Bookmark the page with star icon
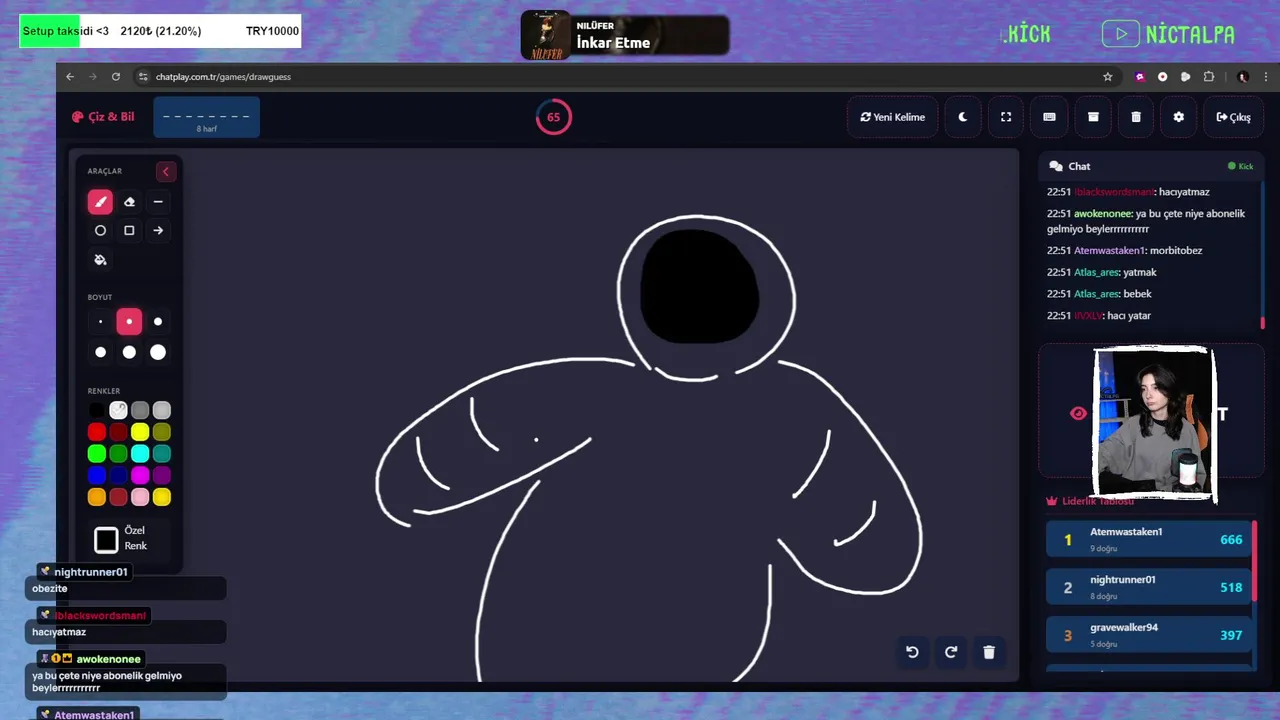Viewport: 1280px width, 720px height. pos(1108,77)
